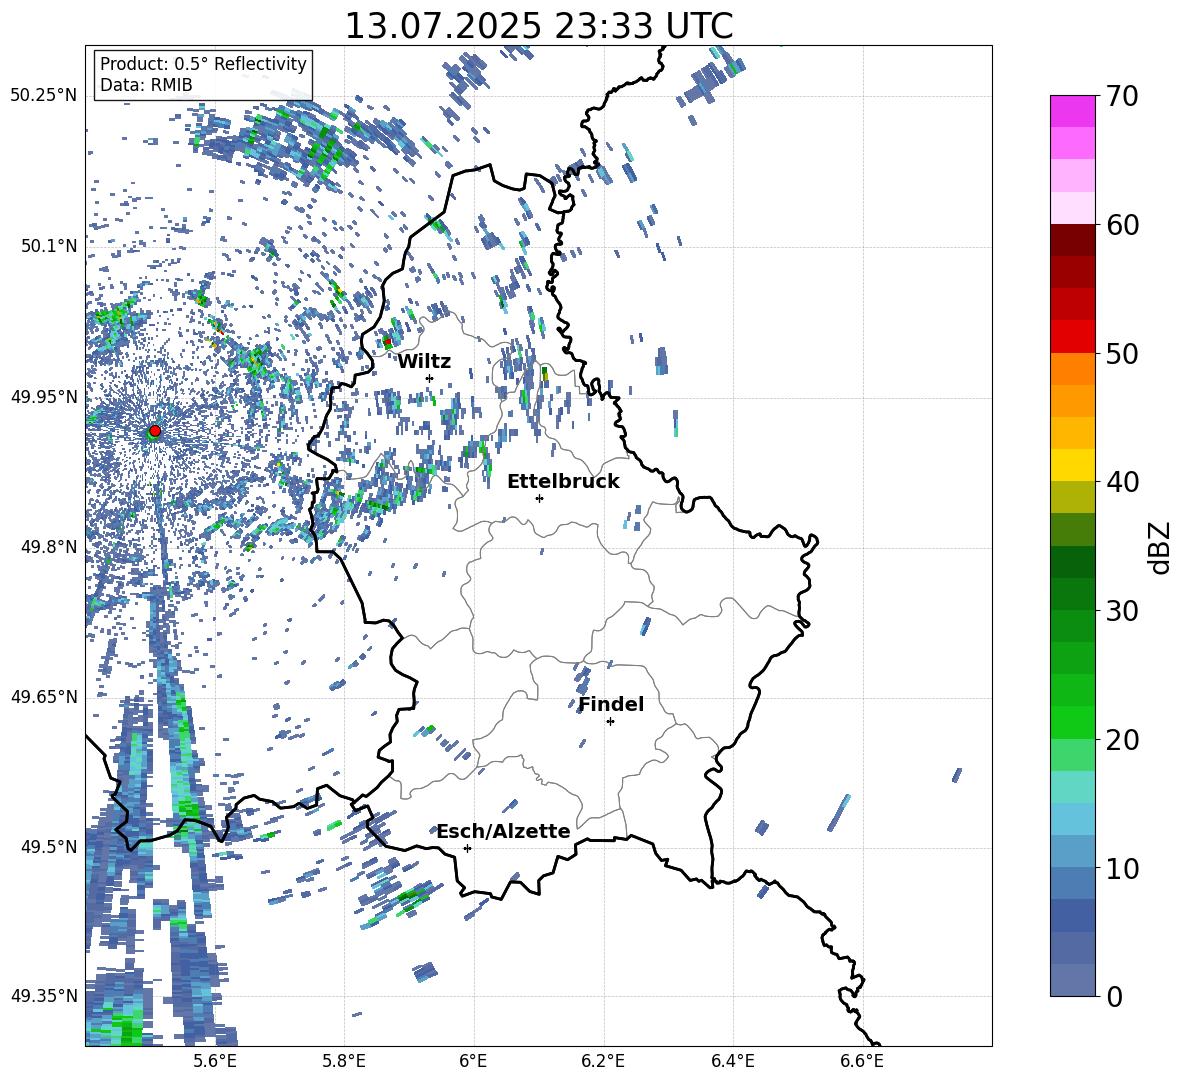1184x1081 pixels.
Task: Pick the dark maroon colorbar swatch below 60
Action: [1072, 240]
